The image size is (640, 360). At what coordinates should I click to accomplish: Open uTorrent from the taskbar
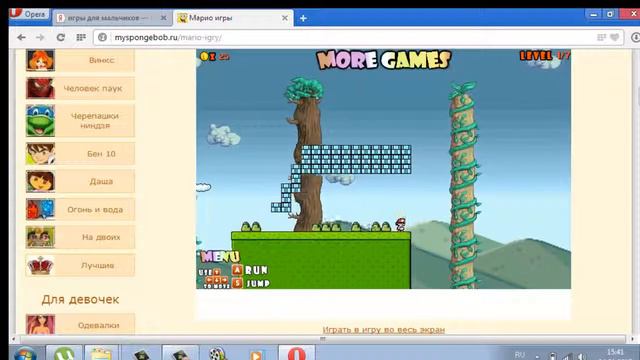(x=65, y=353)
